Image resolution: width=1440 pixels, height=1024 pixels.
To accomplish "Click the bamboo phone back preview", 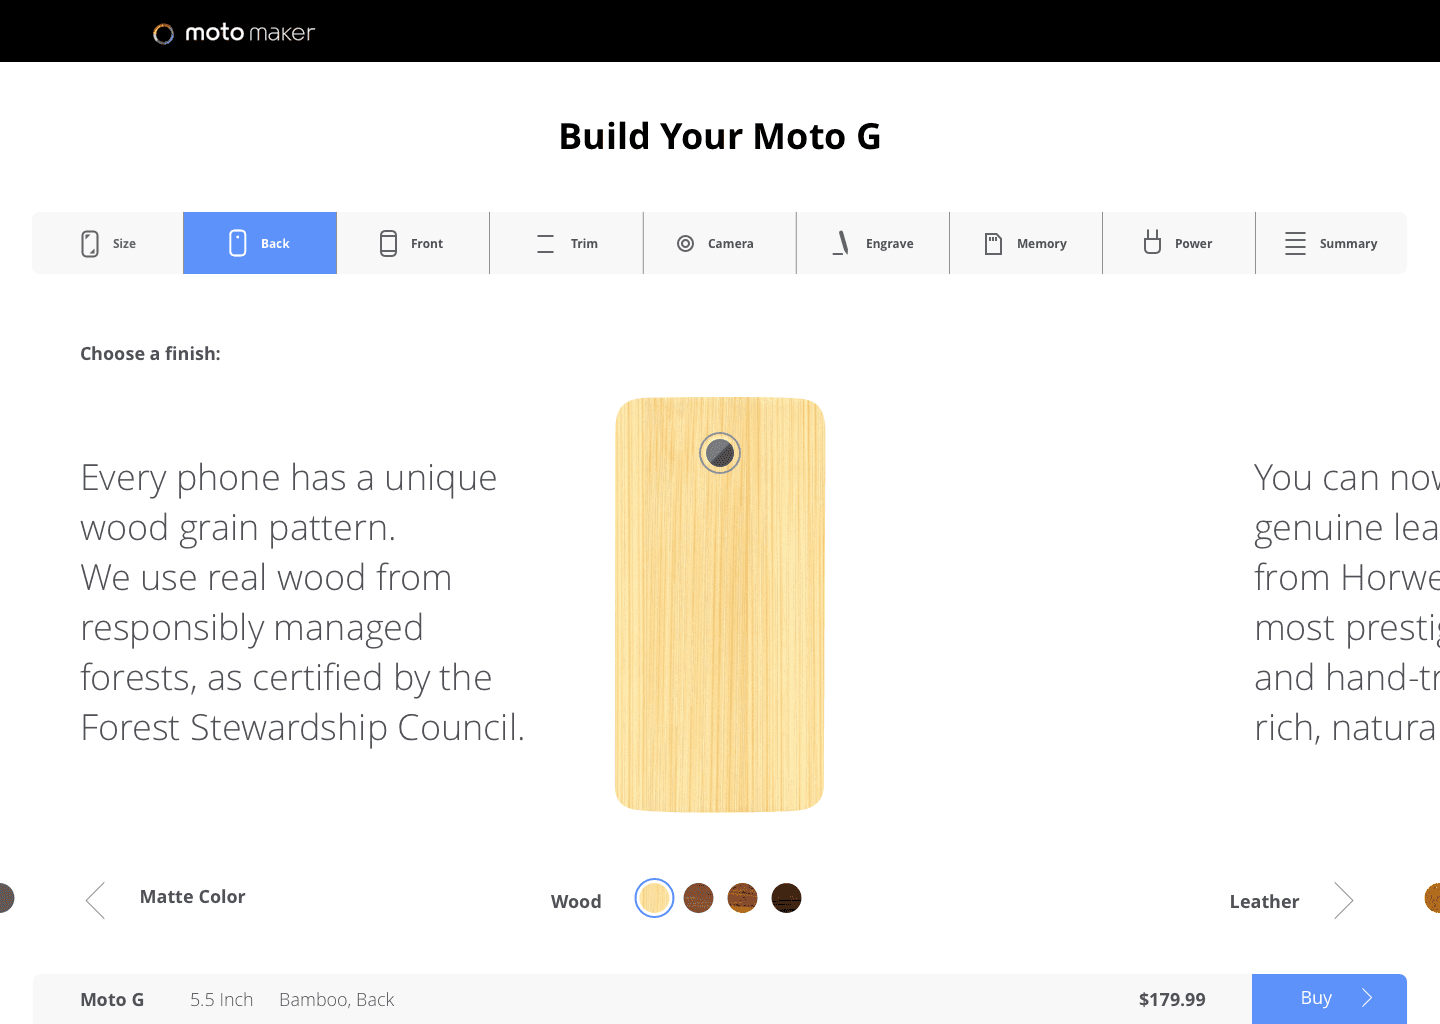I will click(x=720, y=605).
